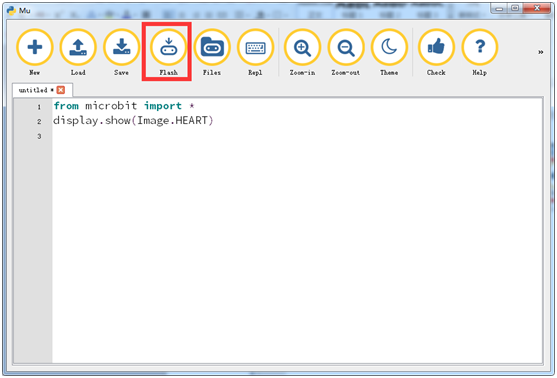
Task: Close the Mu window
Action: pos(536,8)
